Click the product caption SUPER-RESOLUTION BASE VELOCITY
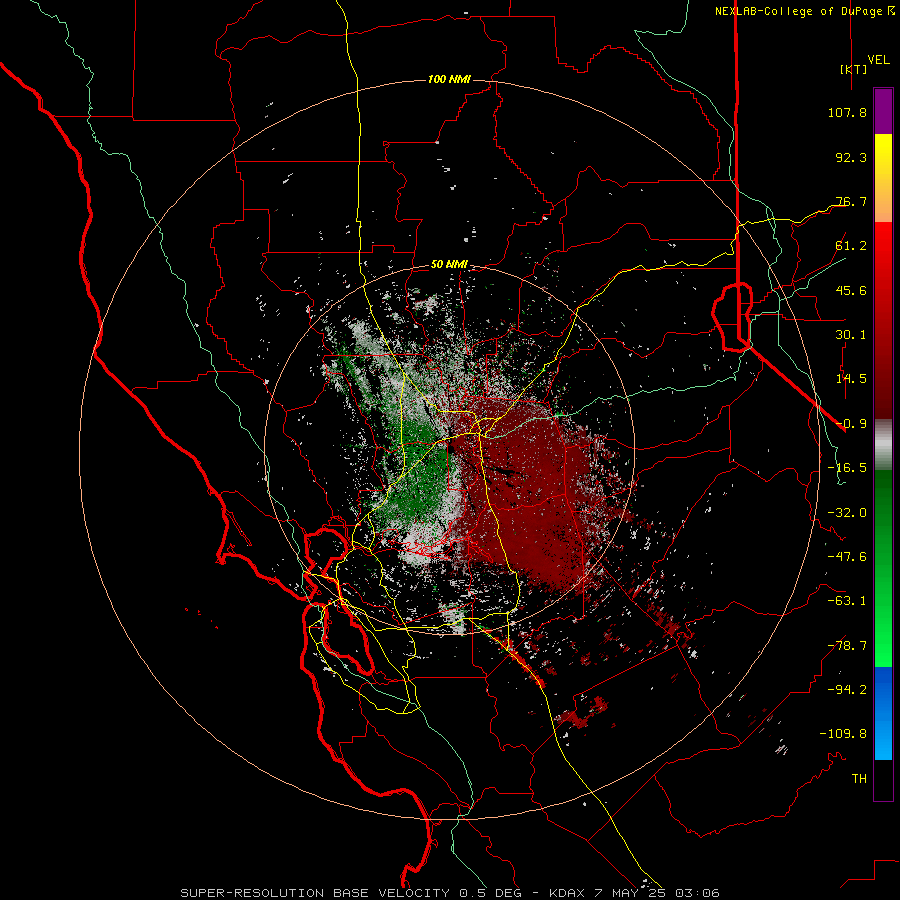The image size is (900, 900). point(315,893)
